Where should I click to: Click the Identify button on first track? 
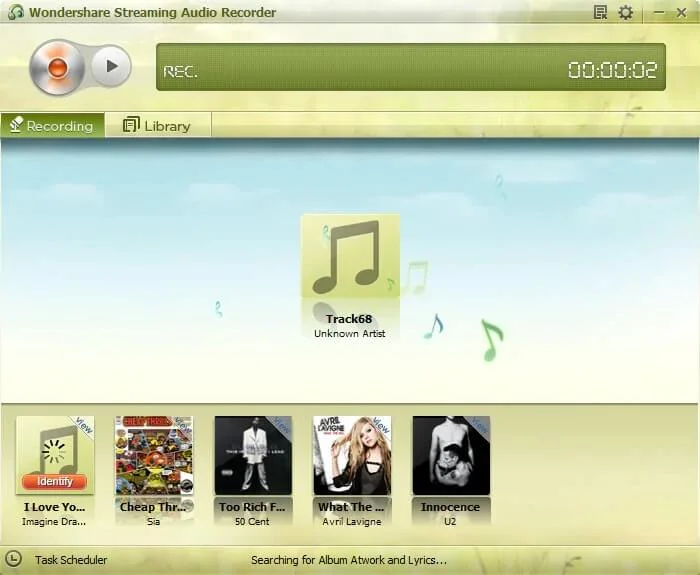coord(54,481)
